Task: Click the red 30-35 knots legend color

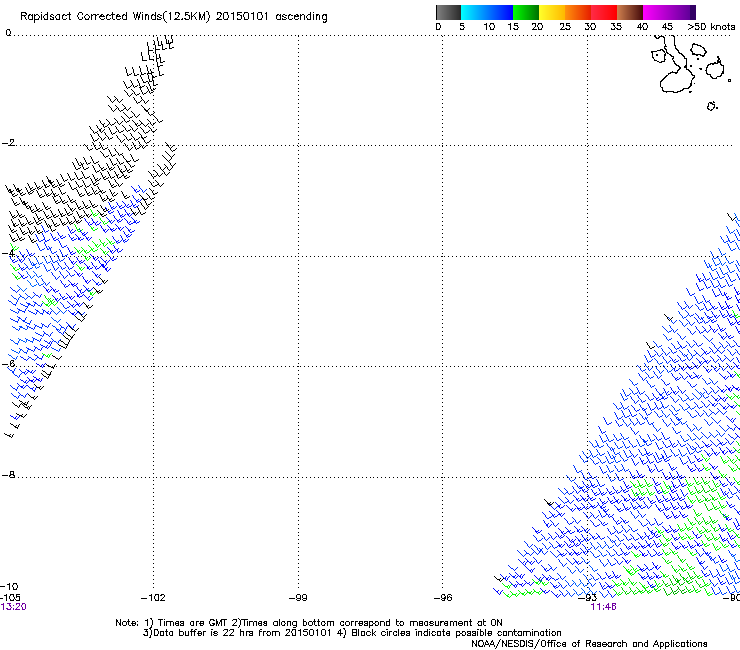Action: 604,12
